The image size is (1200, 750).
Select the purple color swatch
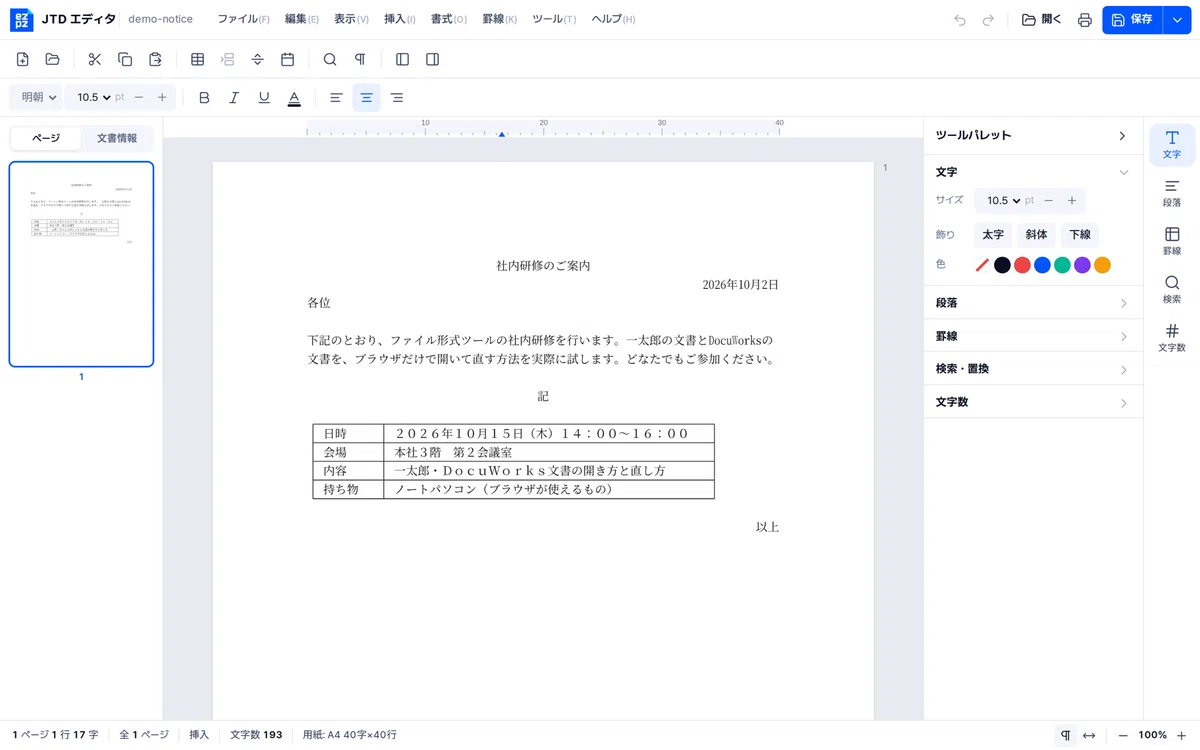[x=1082, y=265]
